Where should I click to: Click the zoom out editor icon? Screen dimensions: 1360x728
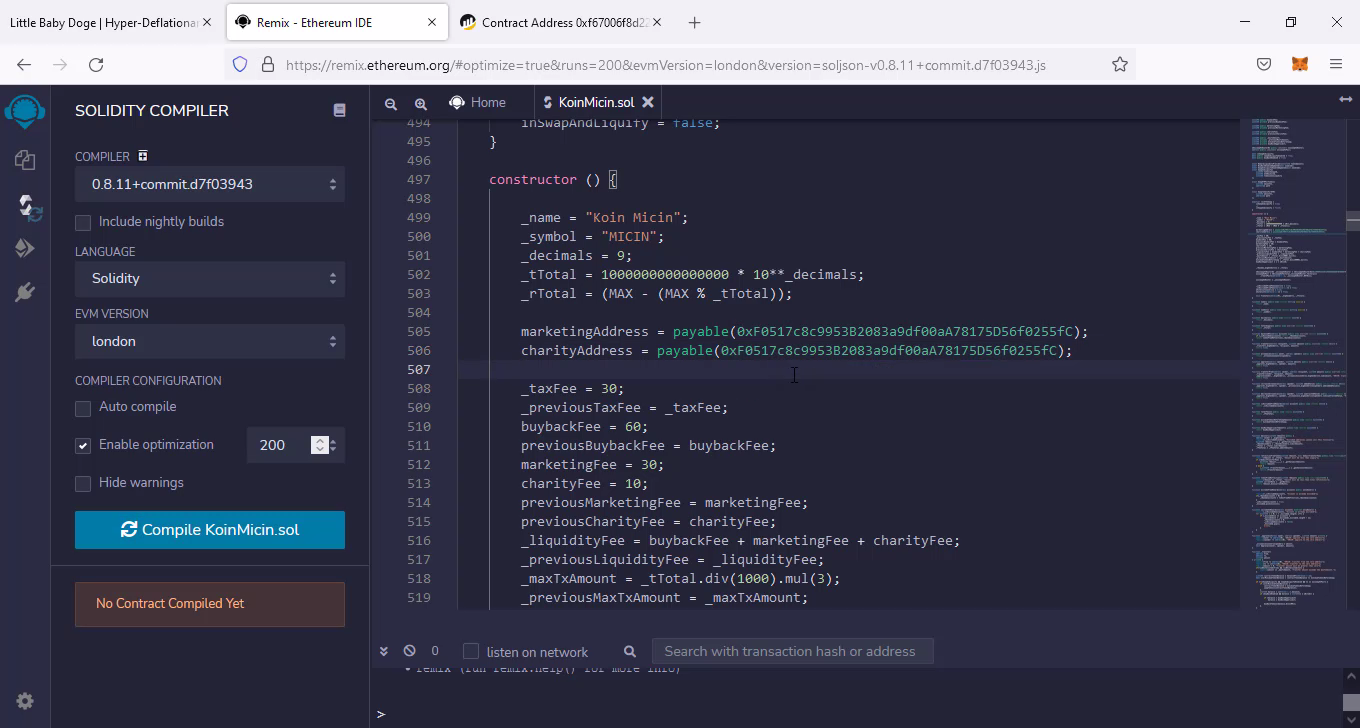(x=391, y=103)
